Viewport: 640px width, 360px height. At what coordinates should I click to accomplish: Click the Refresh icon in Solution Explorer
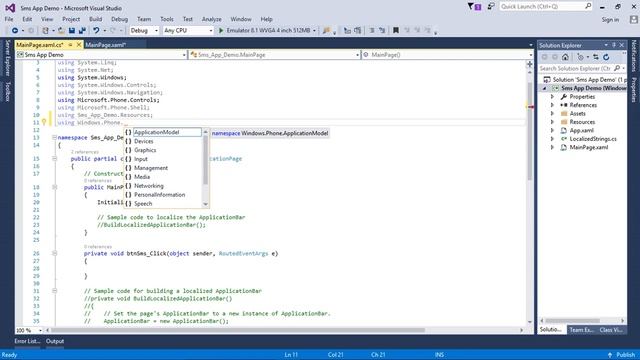click(606, 57)
